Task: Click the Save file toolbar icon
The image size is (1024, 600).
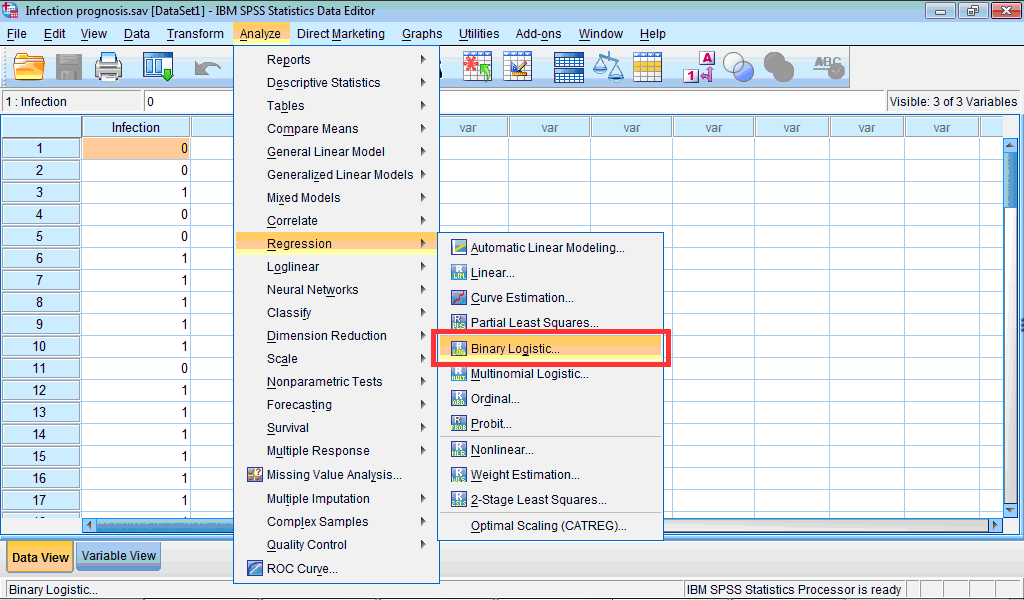Action: [68, 67]
